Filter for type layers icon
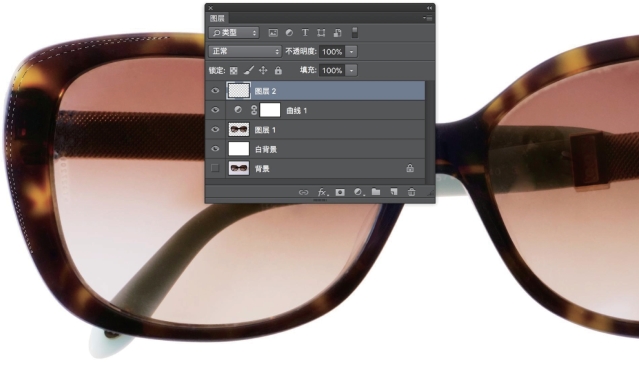639x366 pixels. 305,33
